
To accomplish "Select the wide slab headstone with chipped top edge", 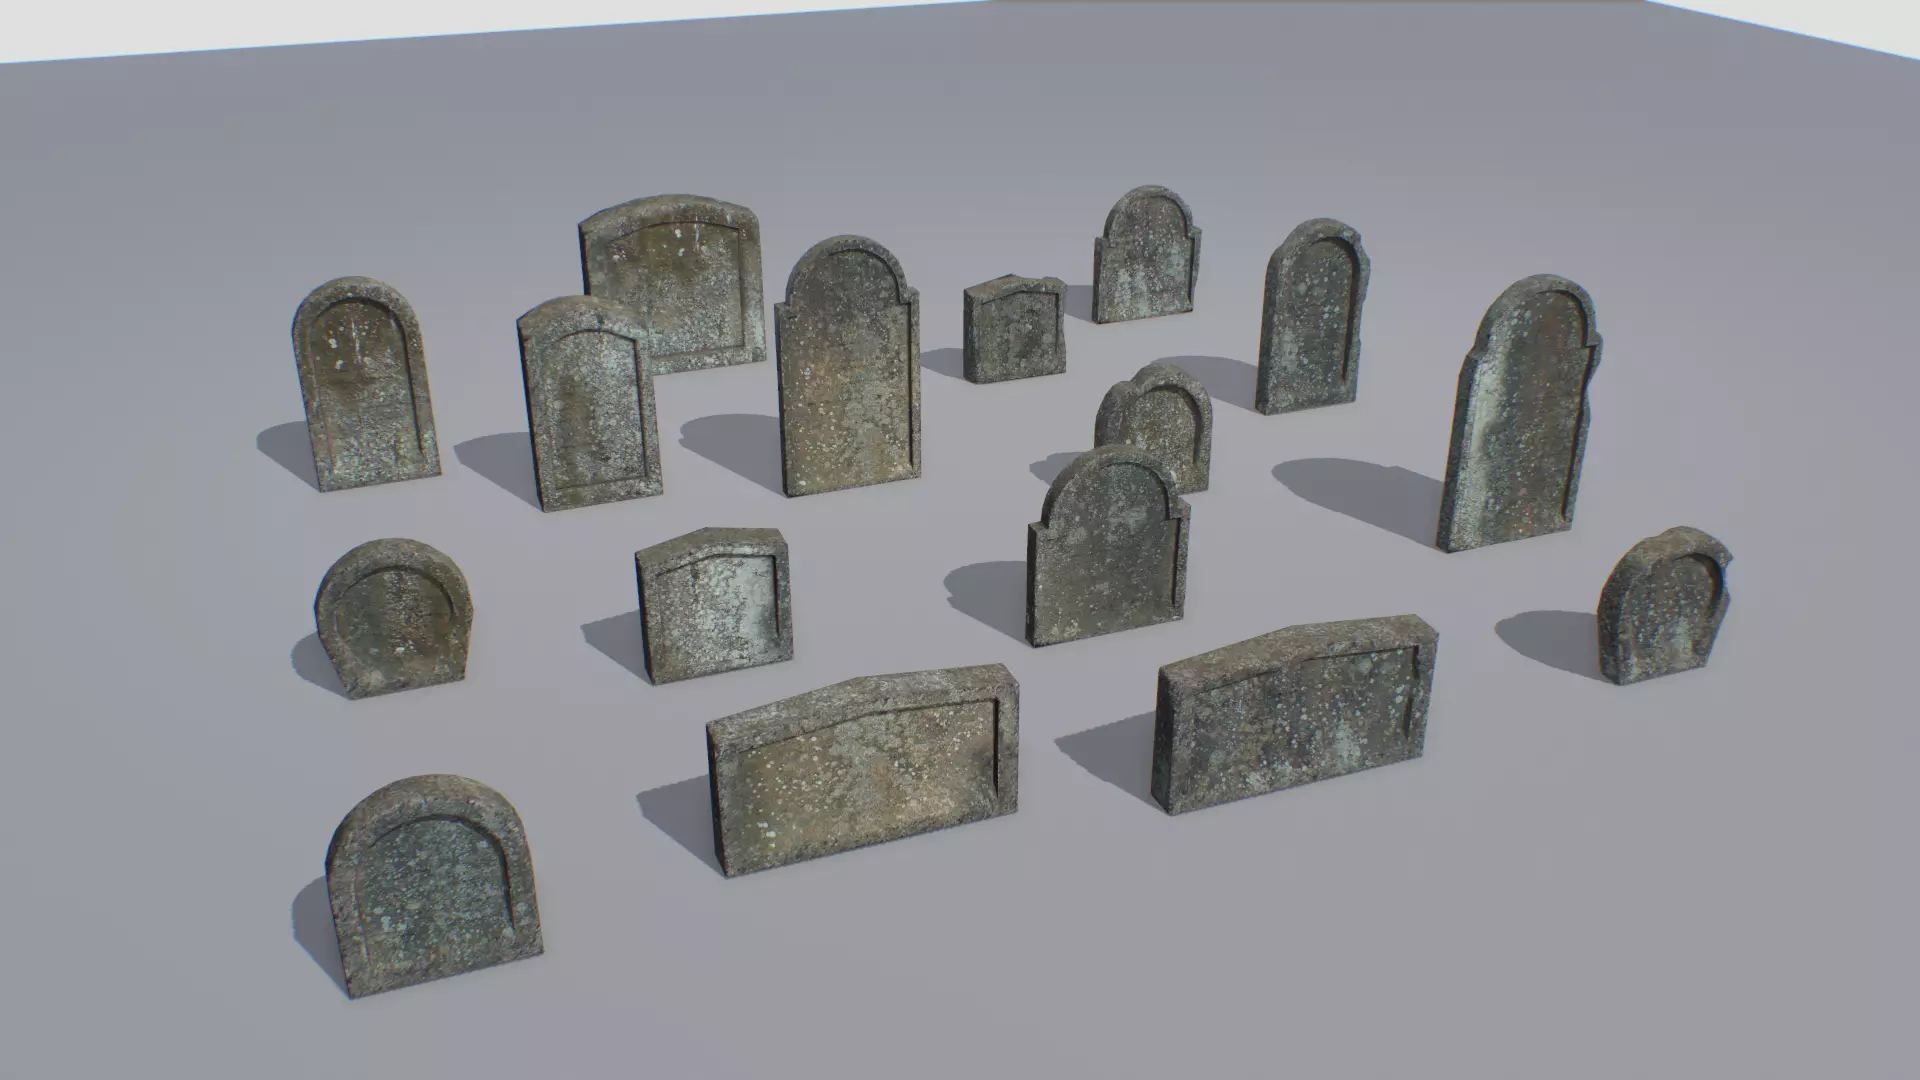I will point(1296,713).
